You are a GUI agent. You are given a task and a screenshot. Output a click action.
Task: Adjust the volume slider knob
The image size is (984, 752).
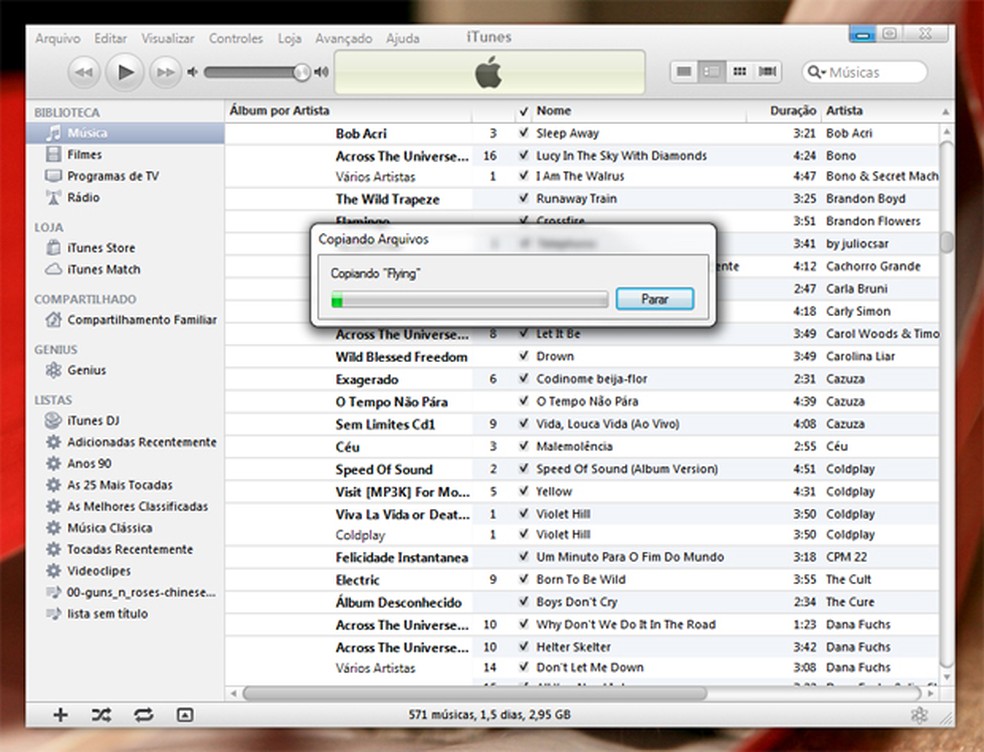click(x=302, y=72)
